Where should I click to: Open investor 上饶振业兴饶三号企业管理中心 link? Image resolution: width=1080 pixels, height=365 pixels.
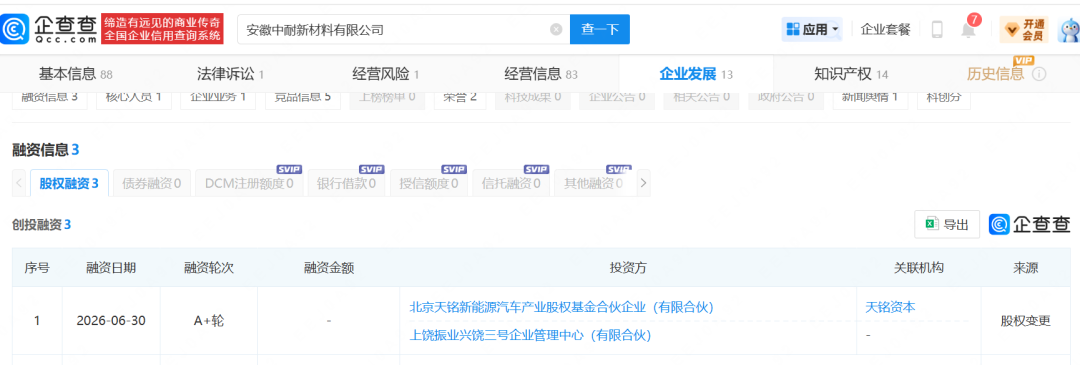pos(530,335)
